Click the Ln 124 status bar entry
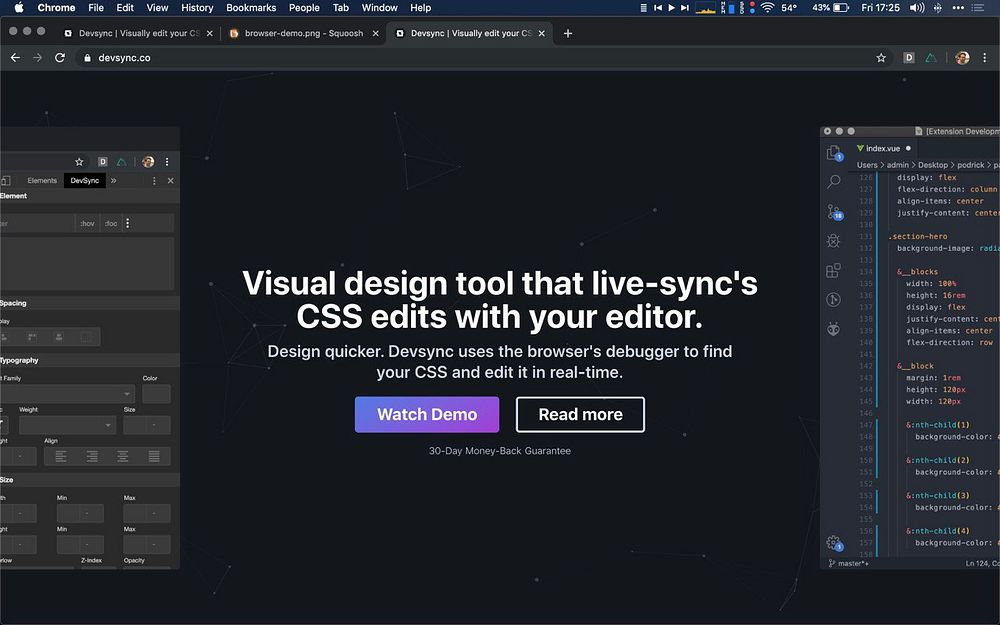 (982, 564)
